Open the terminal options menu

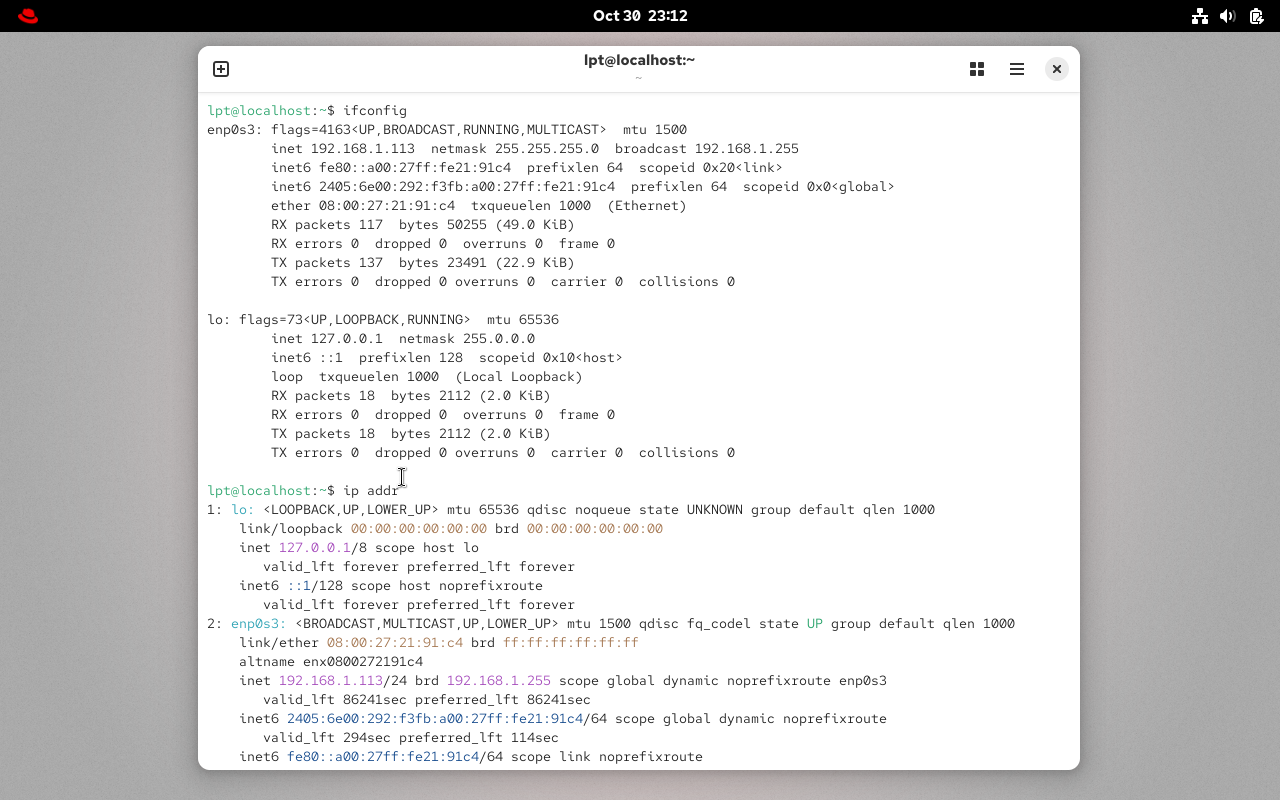click(1017, 69)
